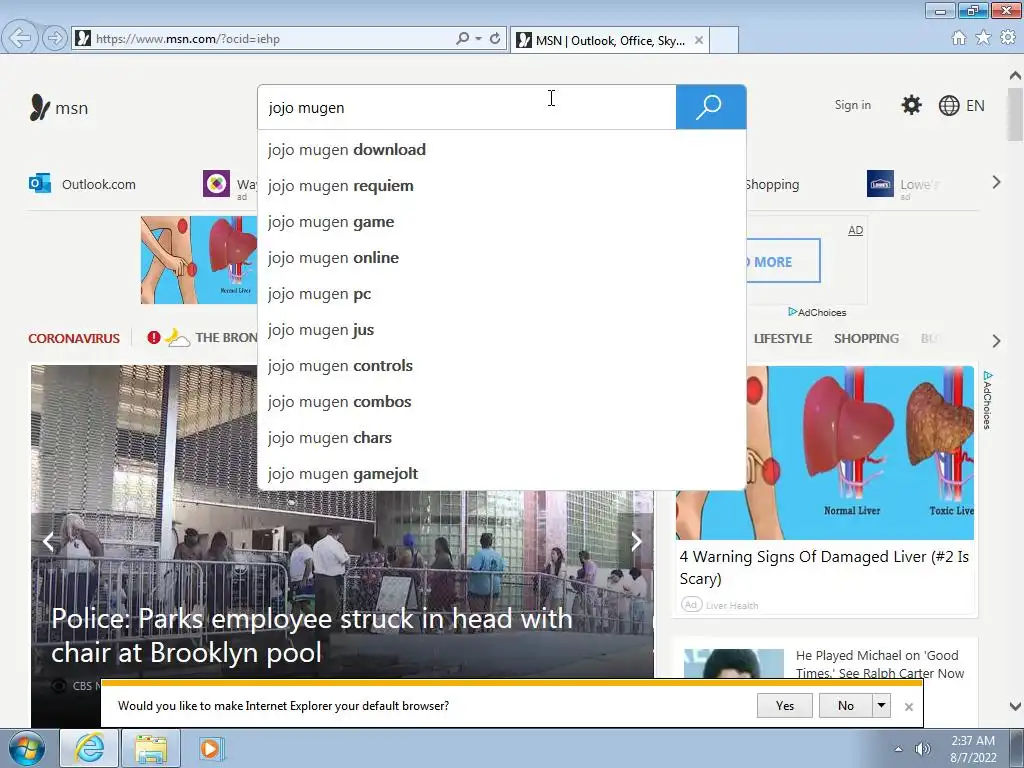Click the Shopping shortcut link
The width and height of the screenshot is (1024, 768).
pos(773,184)
